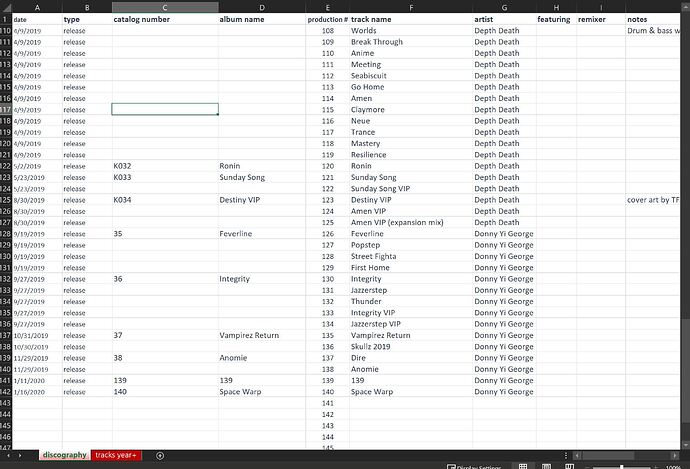690x469 pixels.
Task: Switch to Page Break Preview in the status bar
Action: coord(569,466)
